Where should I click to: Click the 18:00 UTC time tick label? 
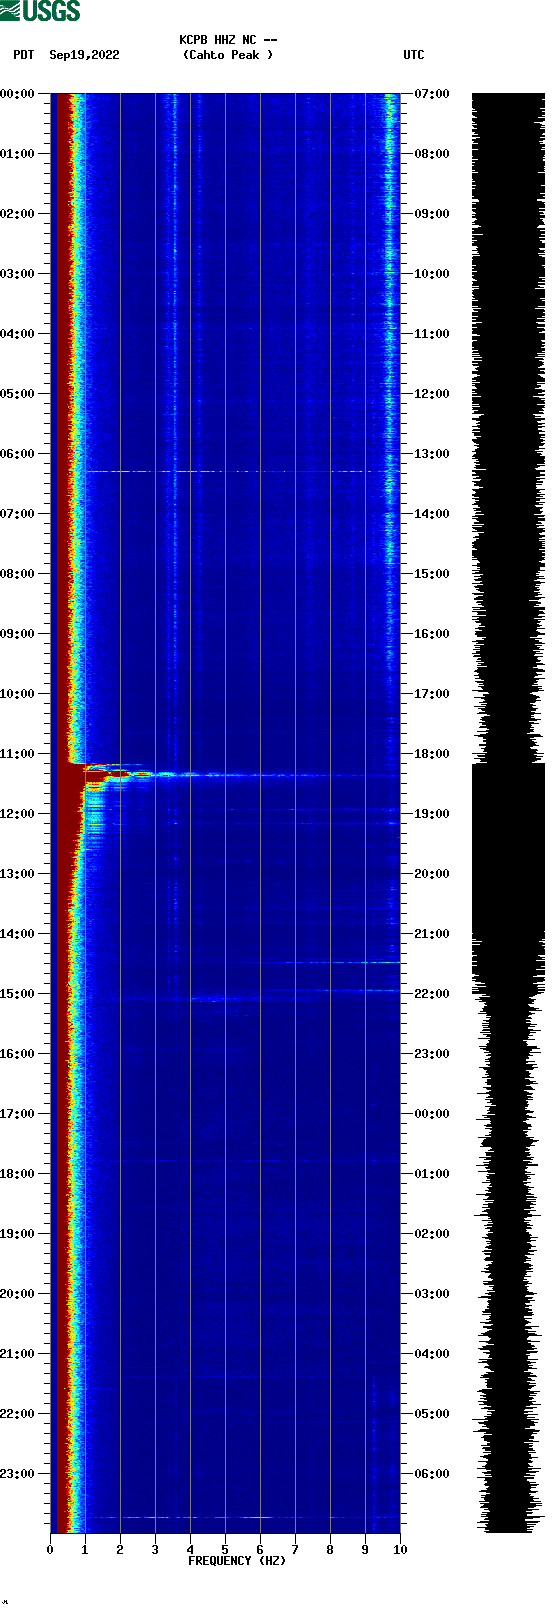(432, 754)
